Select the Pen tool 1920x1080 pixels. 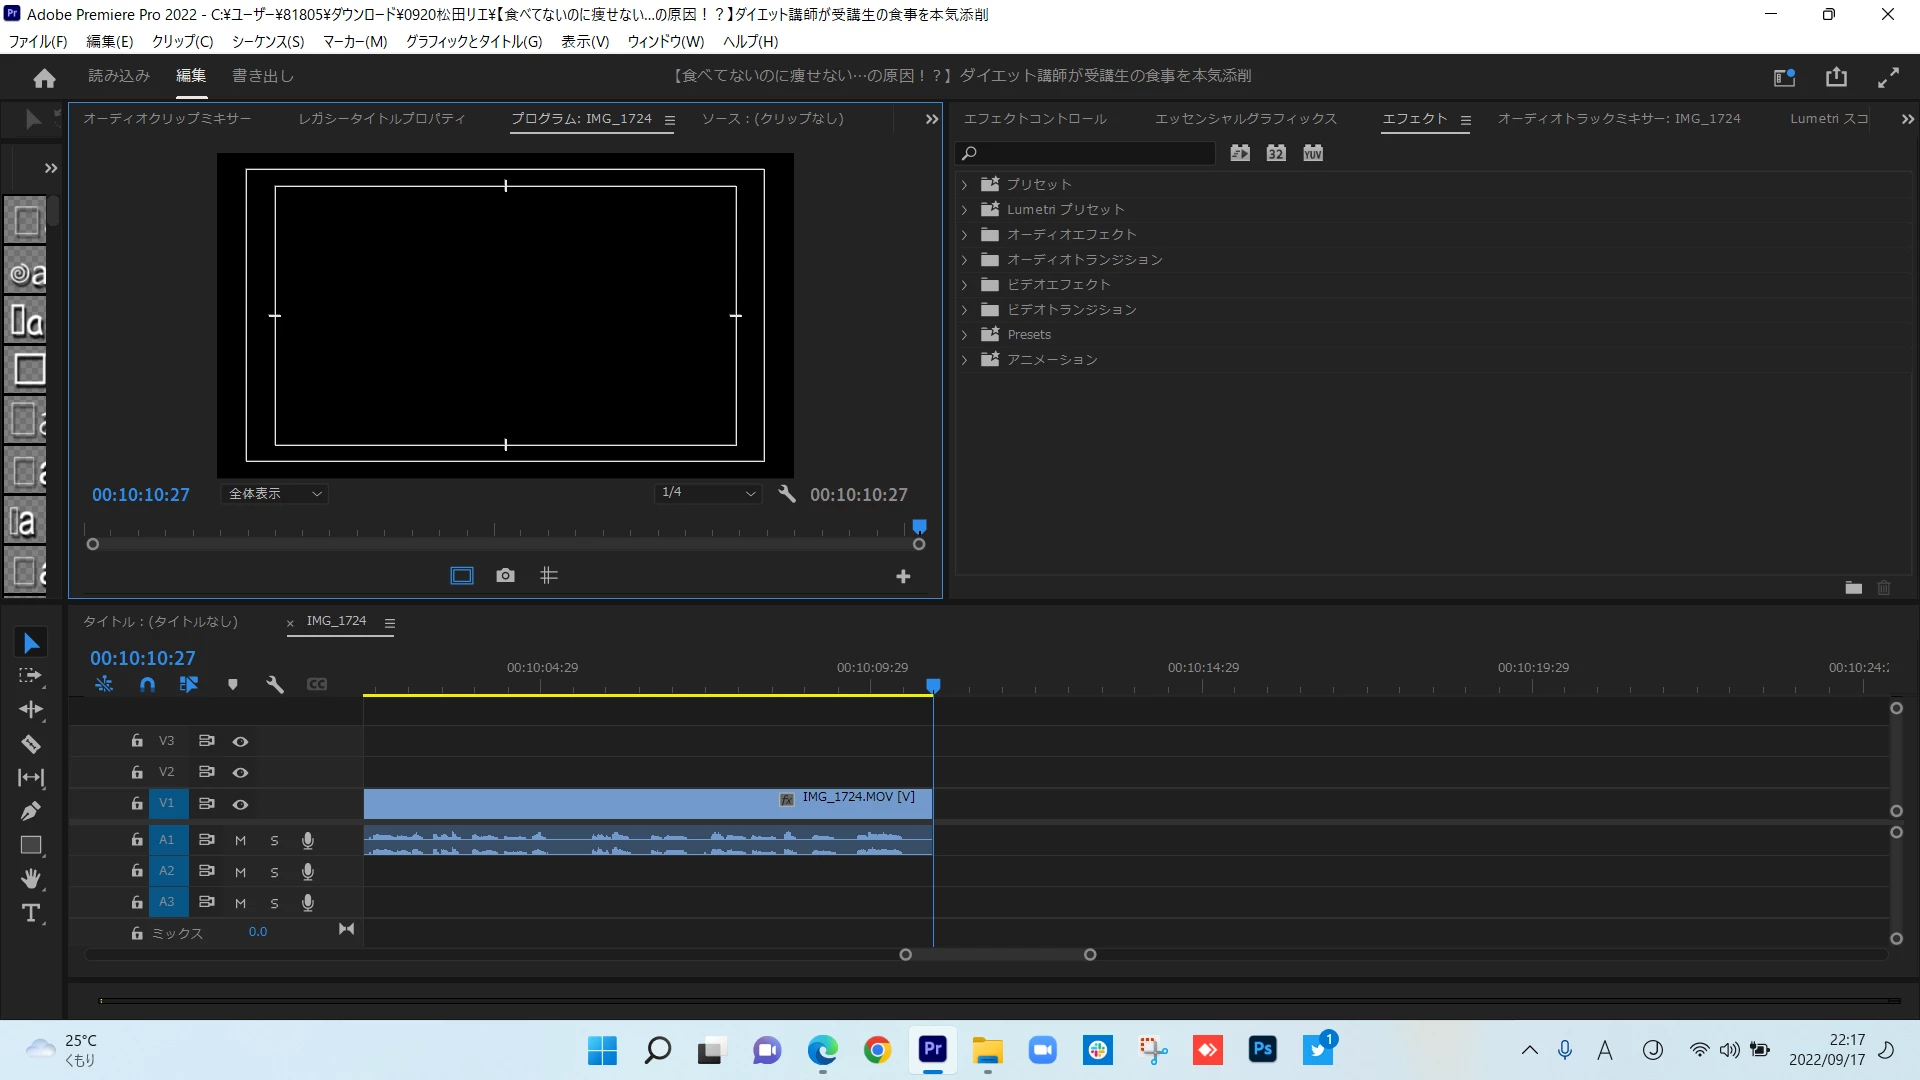coord(31,811)
